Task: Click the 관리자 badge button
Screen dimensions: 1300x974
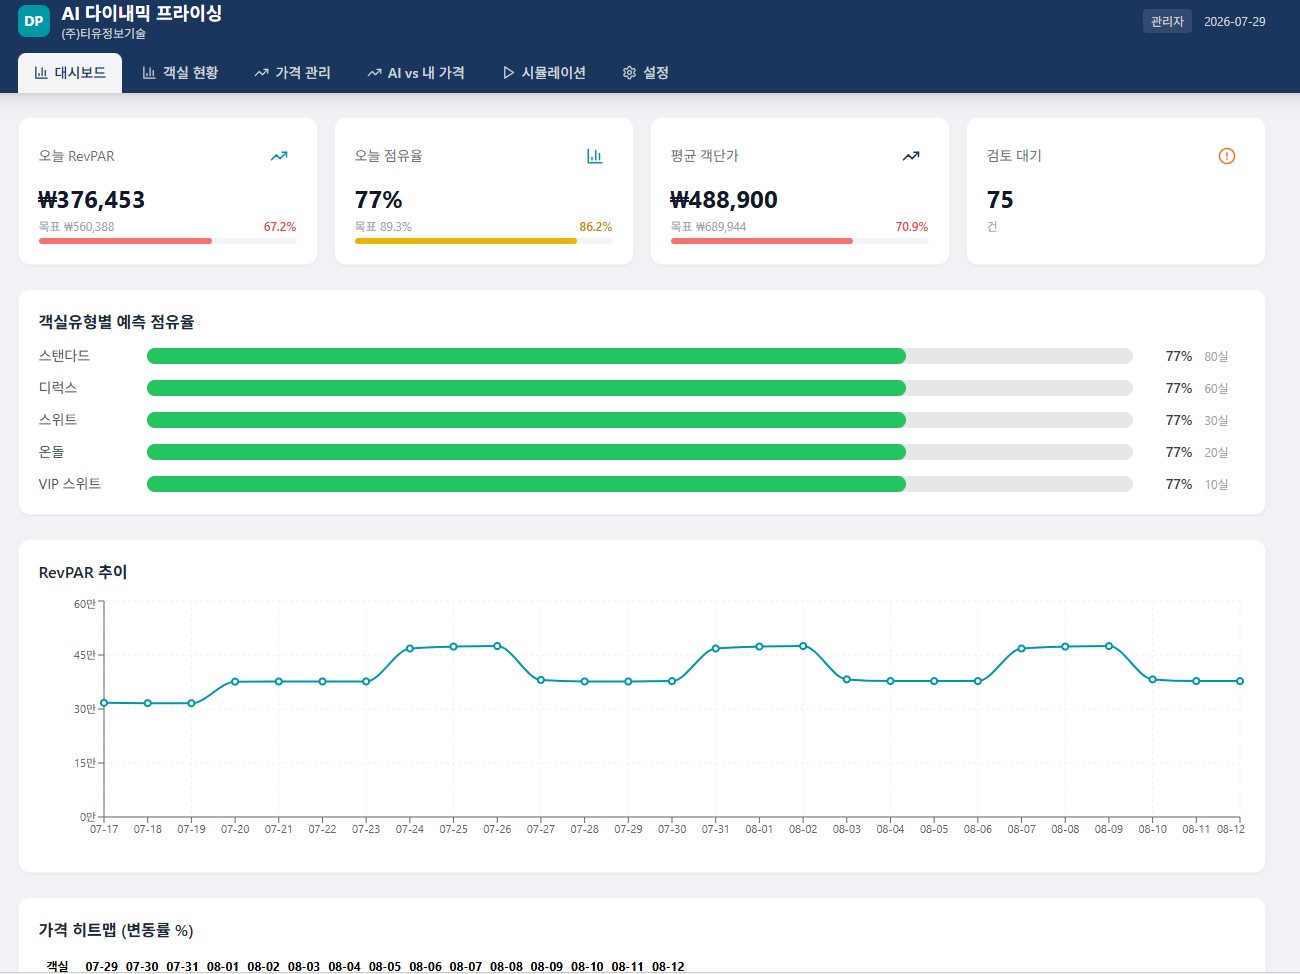Action: pos(1167,21)
